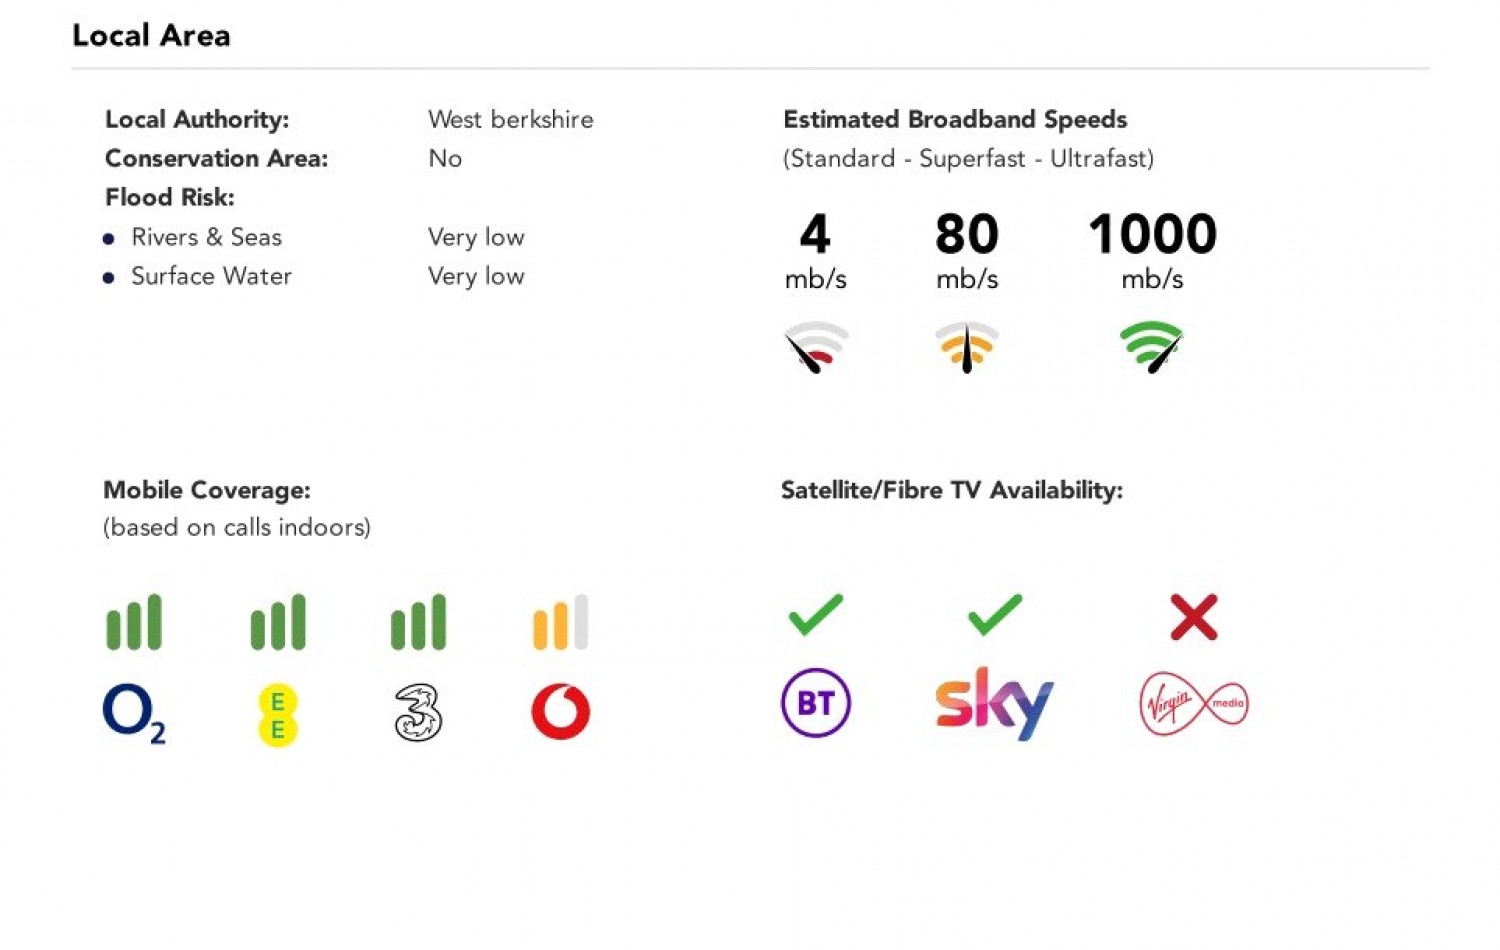Click the green checkmark above Sky
1500x950 pixels.
pyautogui.click(x=995, y=615)
